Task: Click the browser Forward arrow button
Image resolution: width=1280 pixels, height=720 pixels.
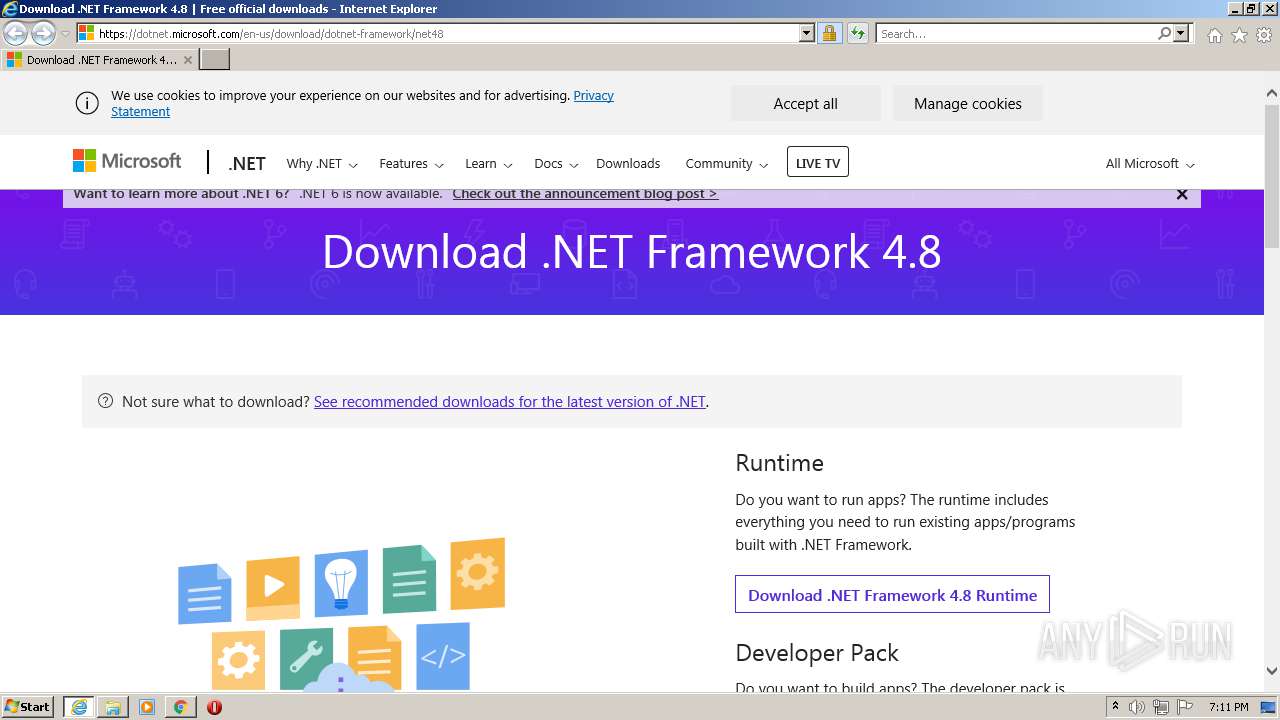Action: pos(43,34)
